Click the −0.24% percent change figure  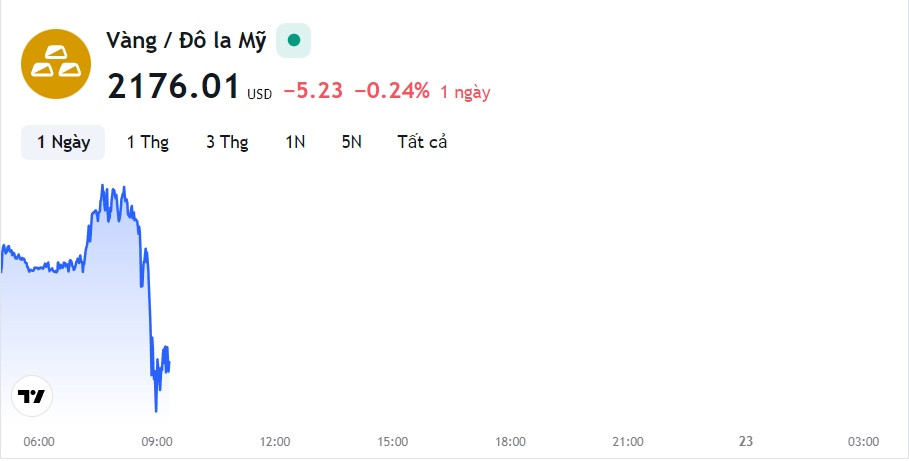click(x=392, y=91)
